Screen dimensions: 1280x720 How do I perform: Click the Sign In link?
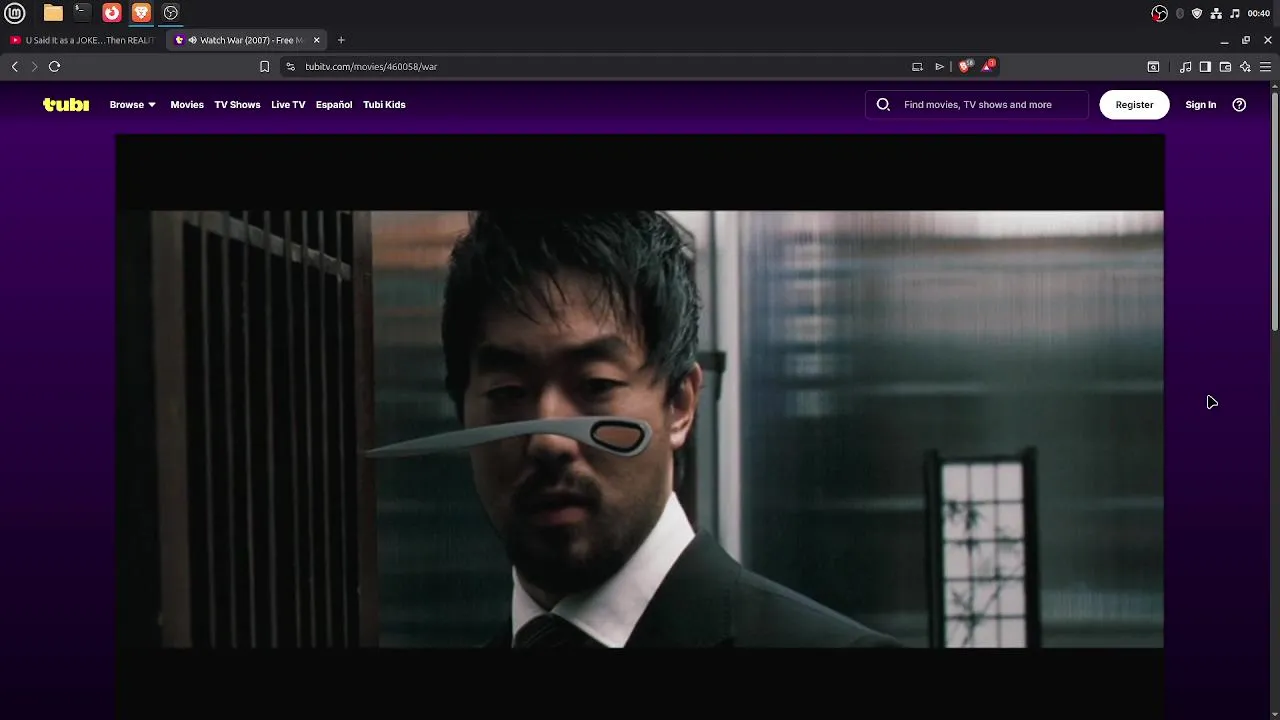click(x=1201, y=104)
